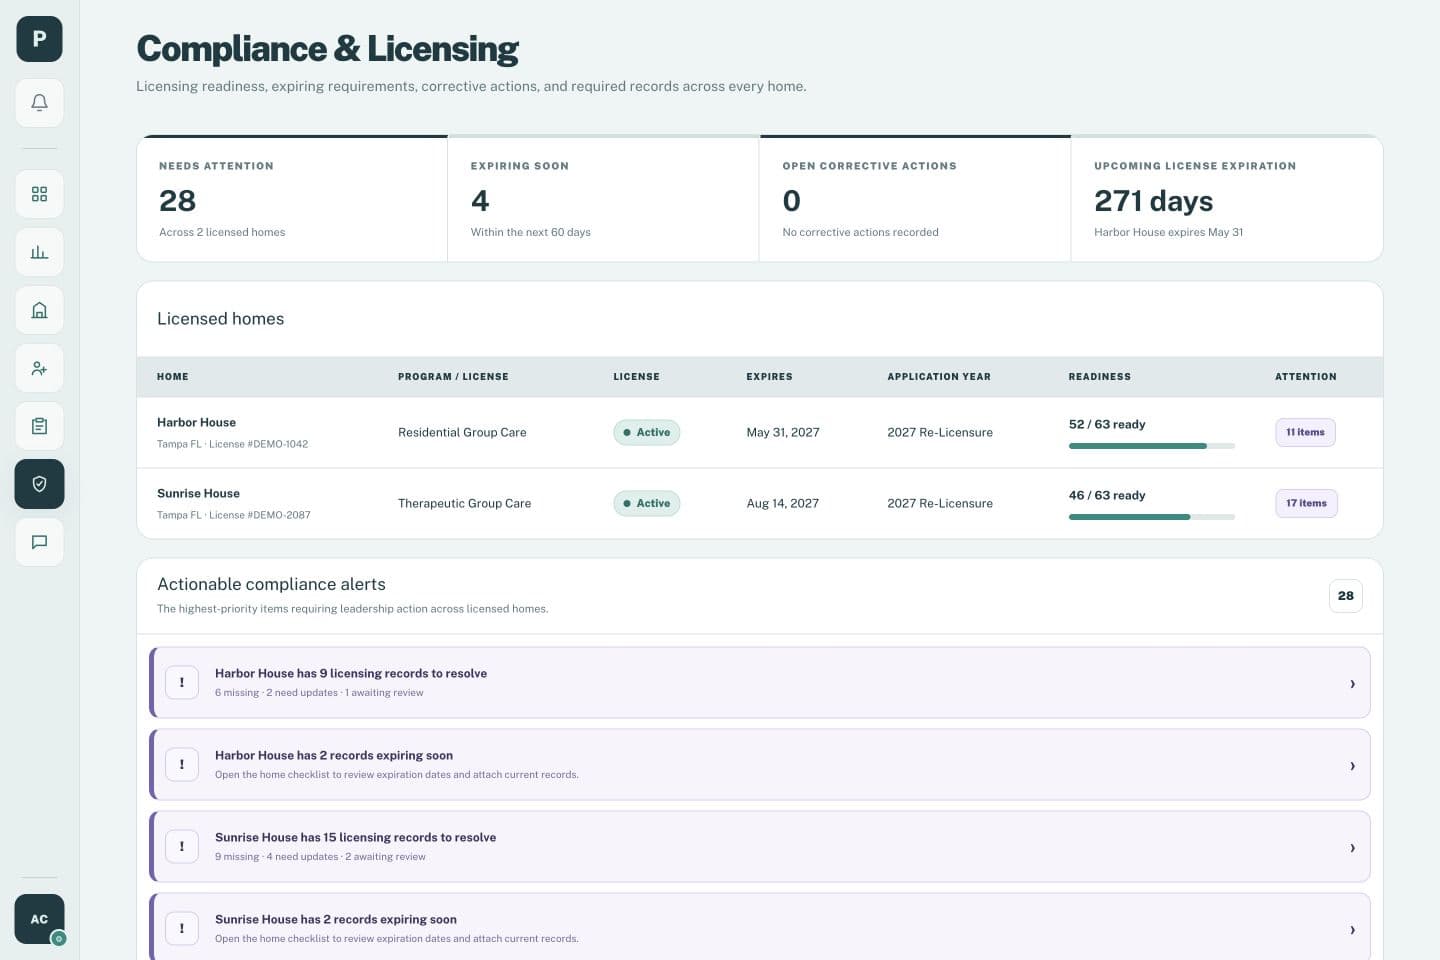
Task: Open the AC user avatar
Action: pos(39,919)
